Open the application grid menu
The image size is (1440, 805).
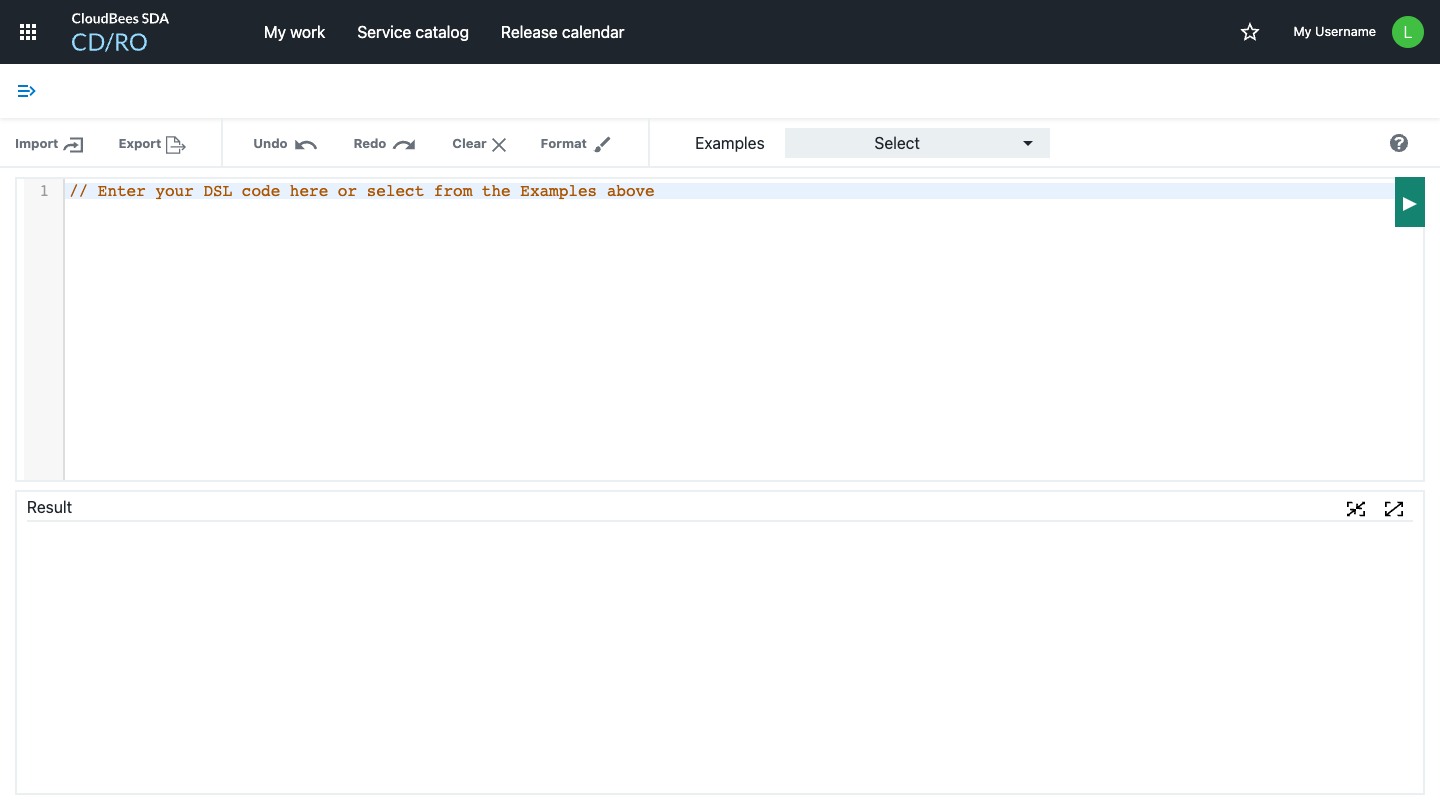pyautogui.click(x=27, y=31)
